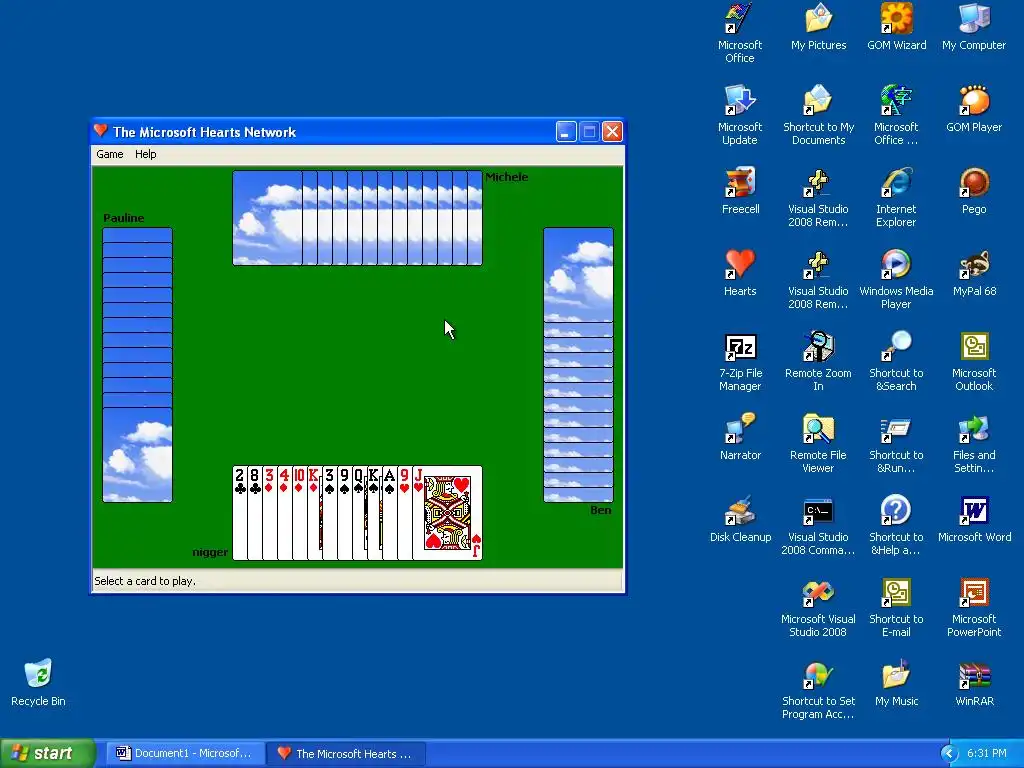
Task: Play the Ace of Spades card
Action: (390, 513)
